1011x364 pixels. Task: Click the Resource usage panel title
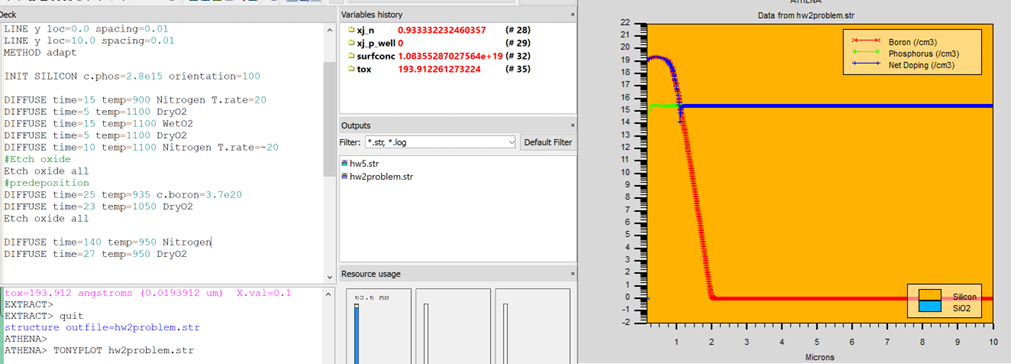click(x=371, y=274)
